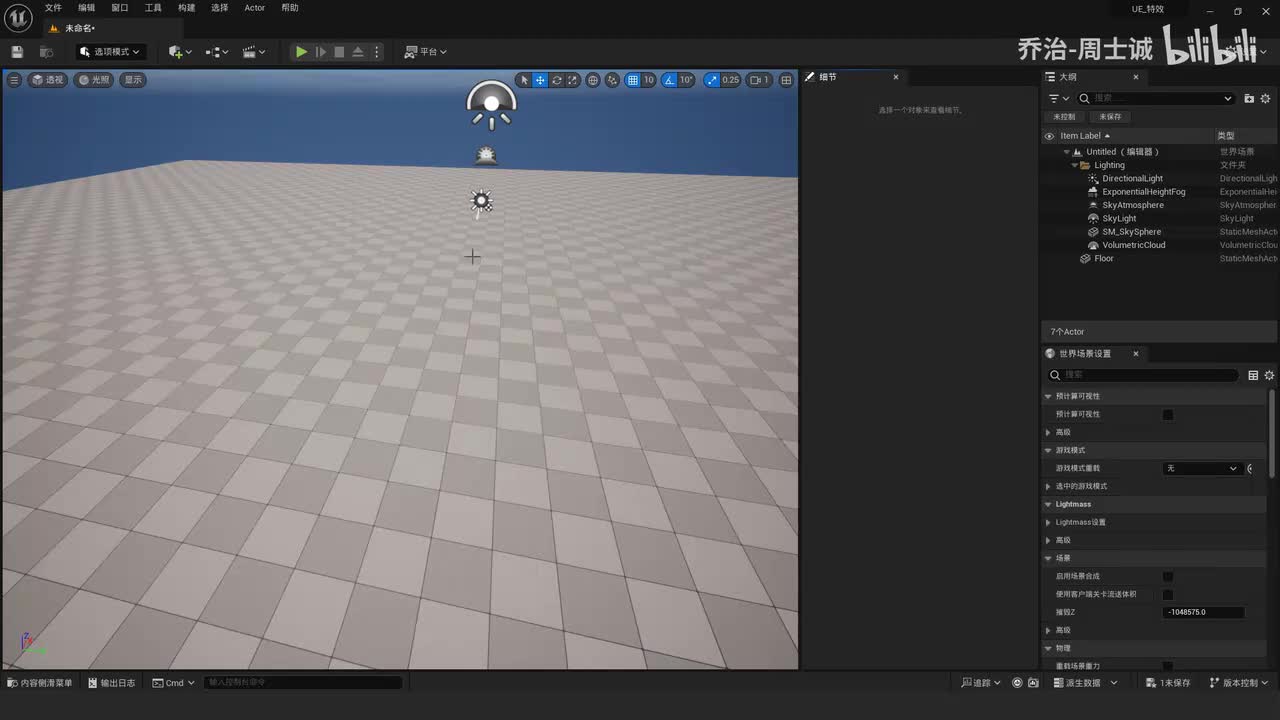Choose the select-objects arrow tool
Image resolution: width=1280 pixels, height=720 pixels.
point(524,80)
